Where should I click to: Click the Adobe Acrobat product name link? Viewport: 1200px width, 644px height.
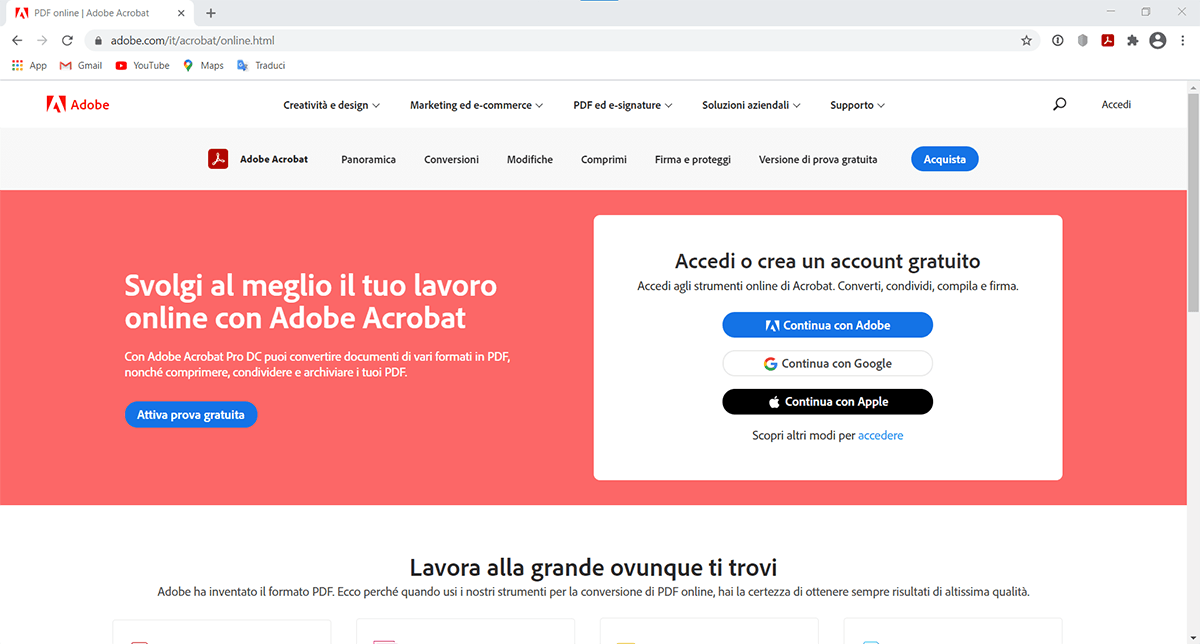[x=274, y=159]
